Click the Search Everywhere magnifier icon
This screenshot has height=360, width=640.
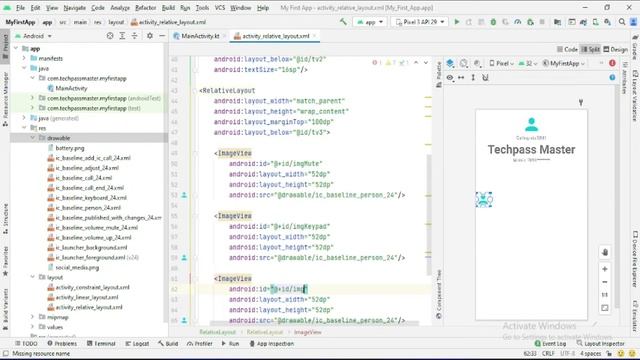622,22
